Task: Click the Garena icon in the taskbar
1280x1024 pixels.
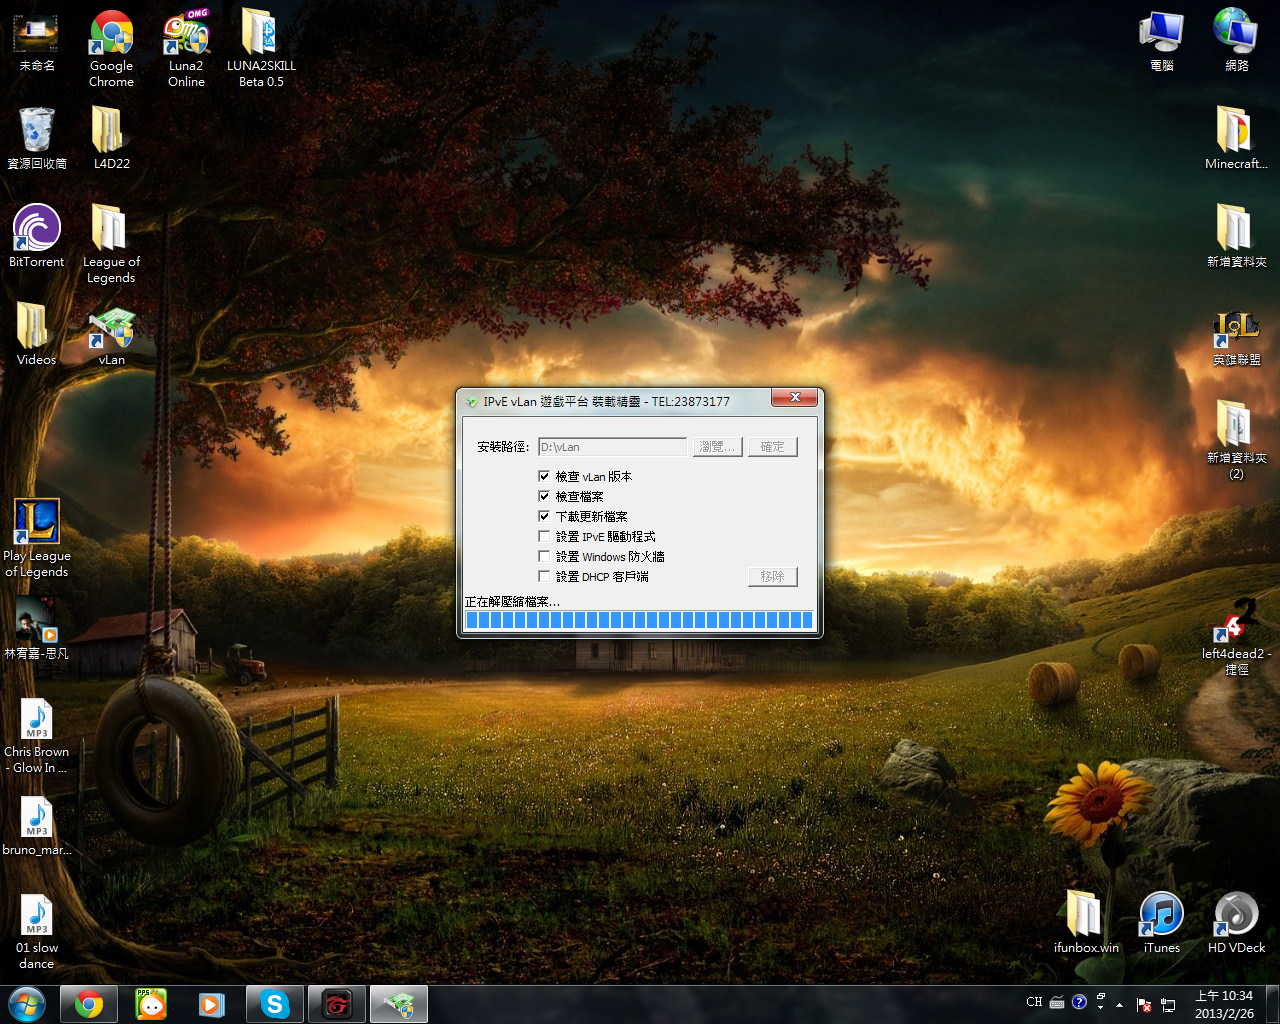Action: (337, 1004)
